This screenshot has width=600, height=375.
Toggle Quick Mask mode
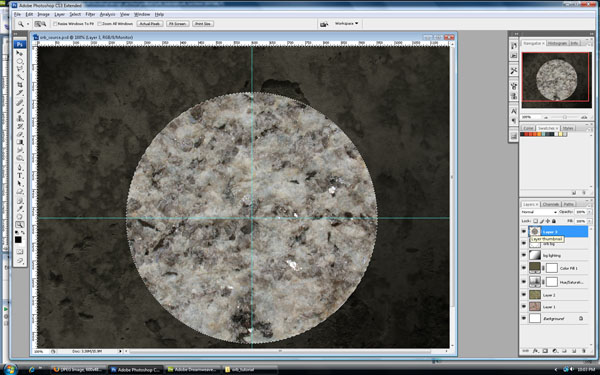20,252
